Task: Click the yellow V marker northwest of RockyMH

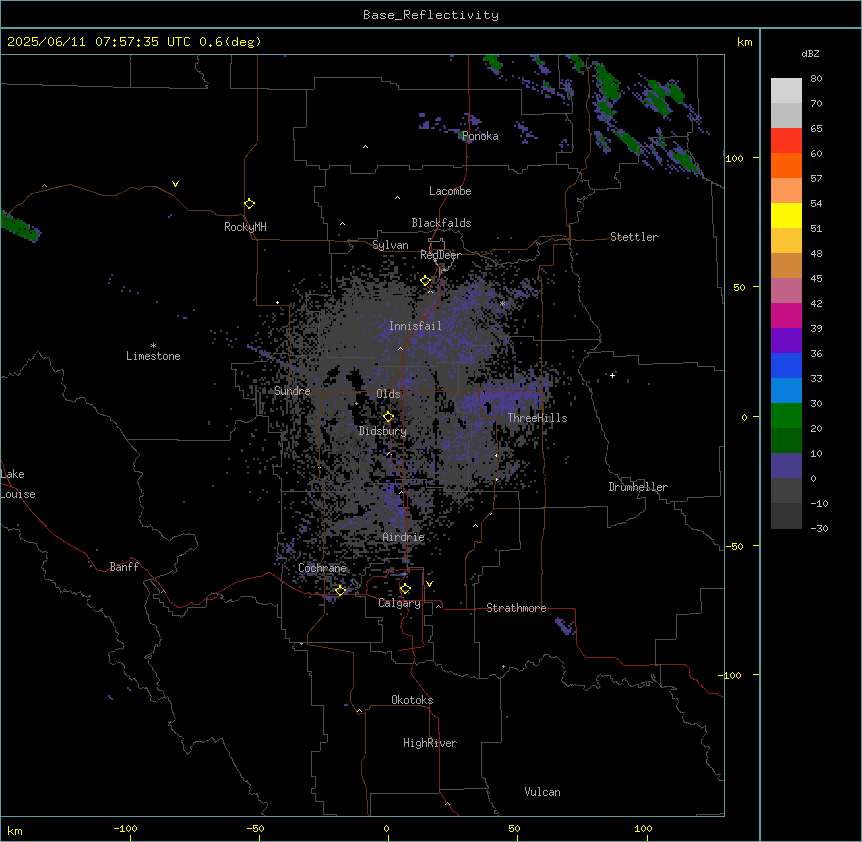Action: pos(175,184)
